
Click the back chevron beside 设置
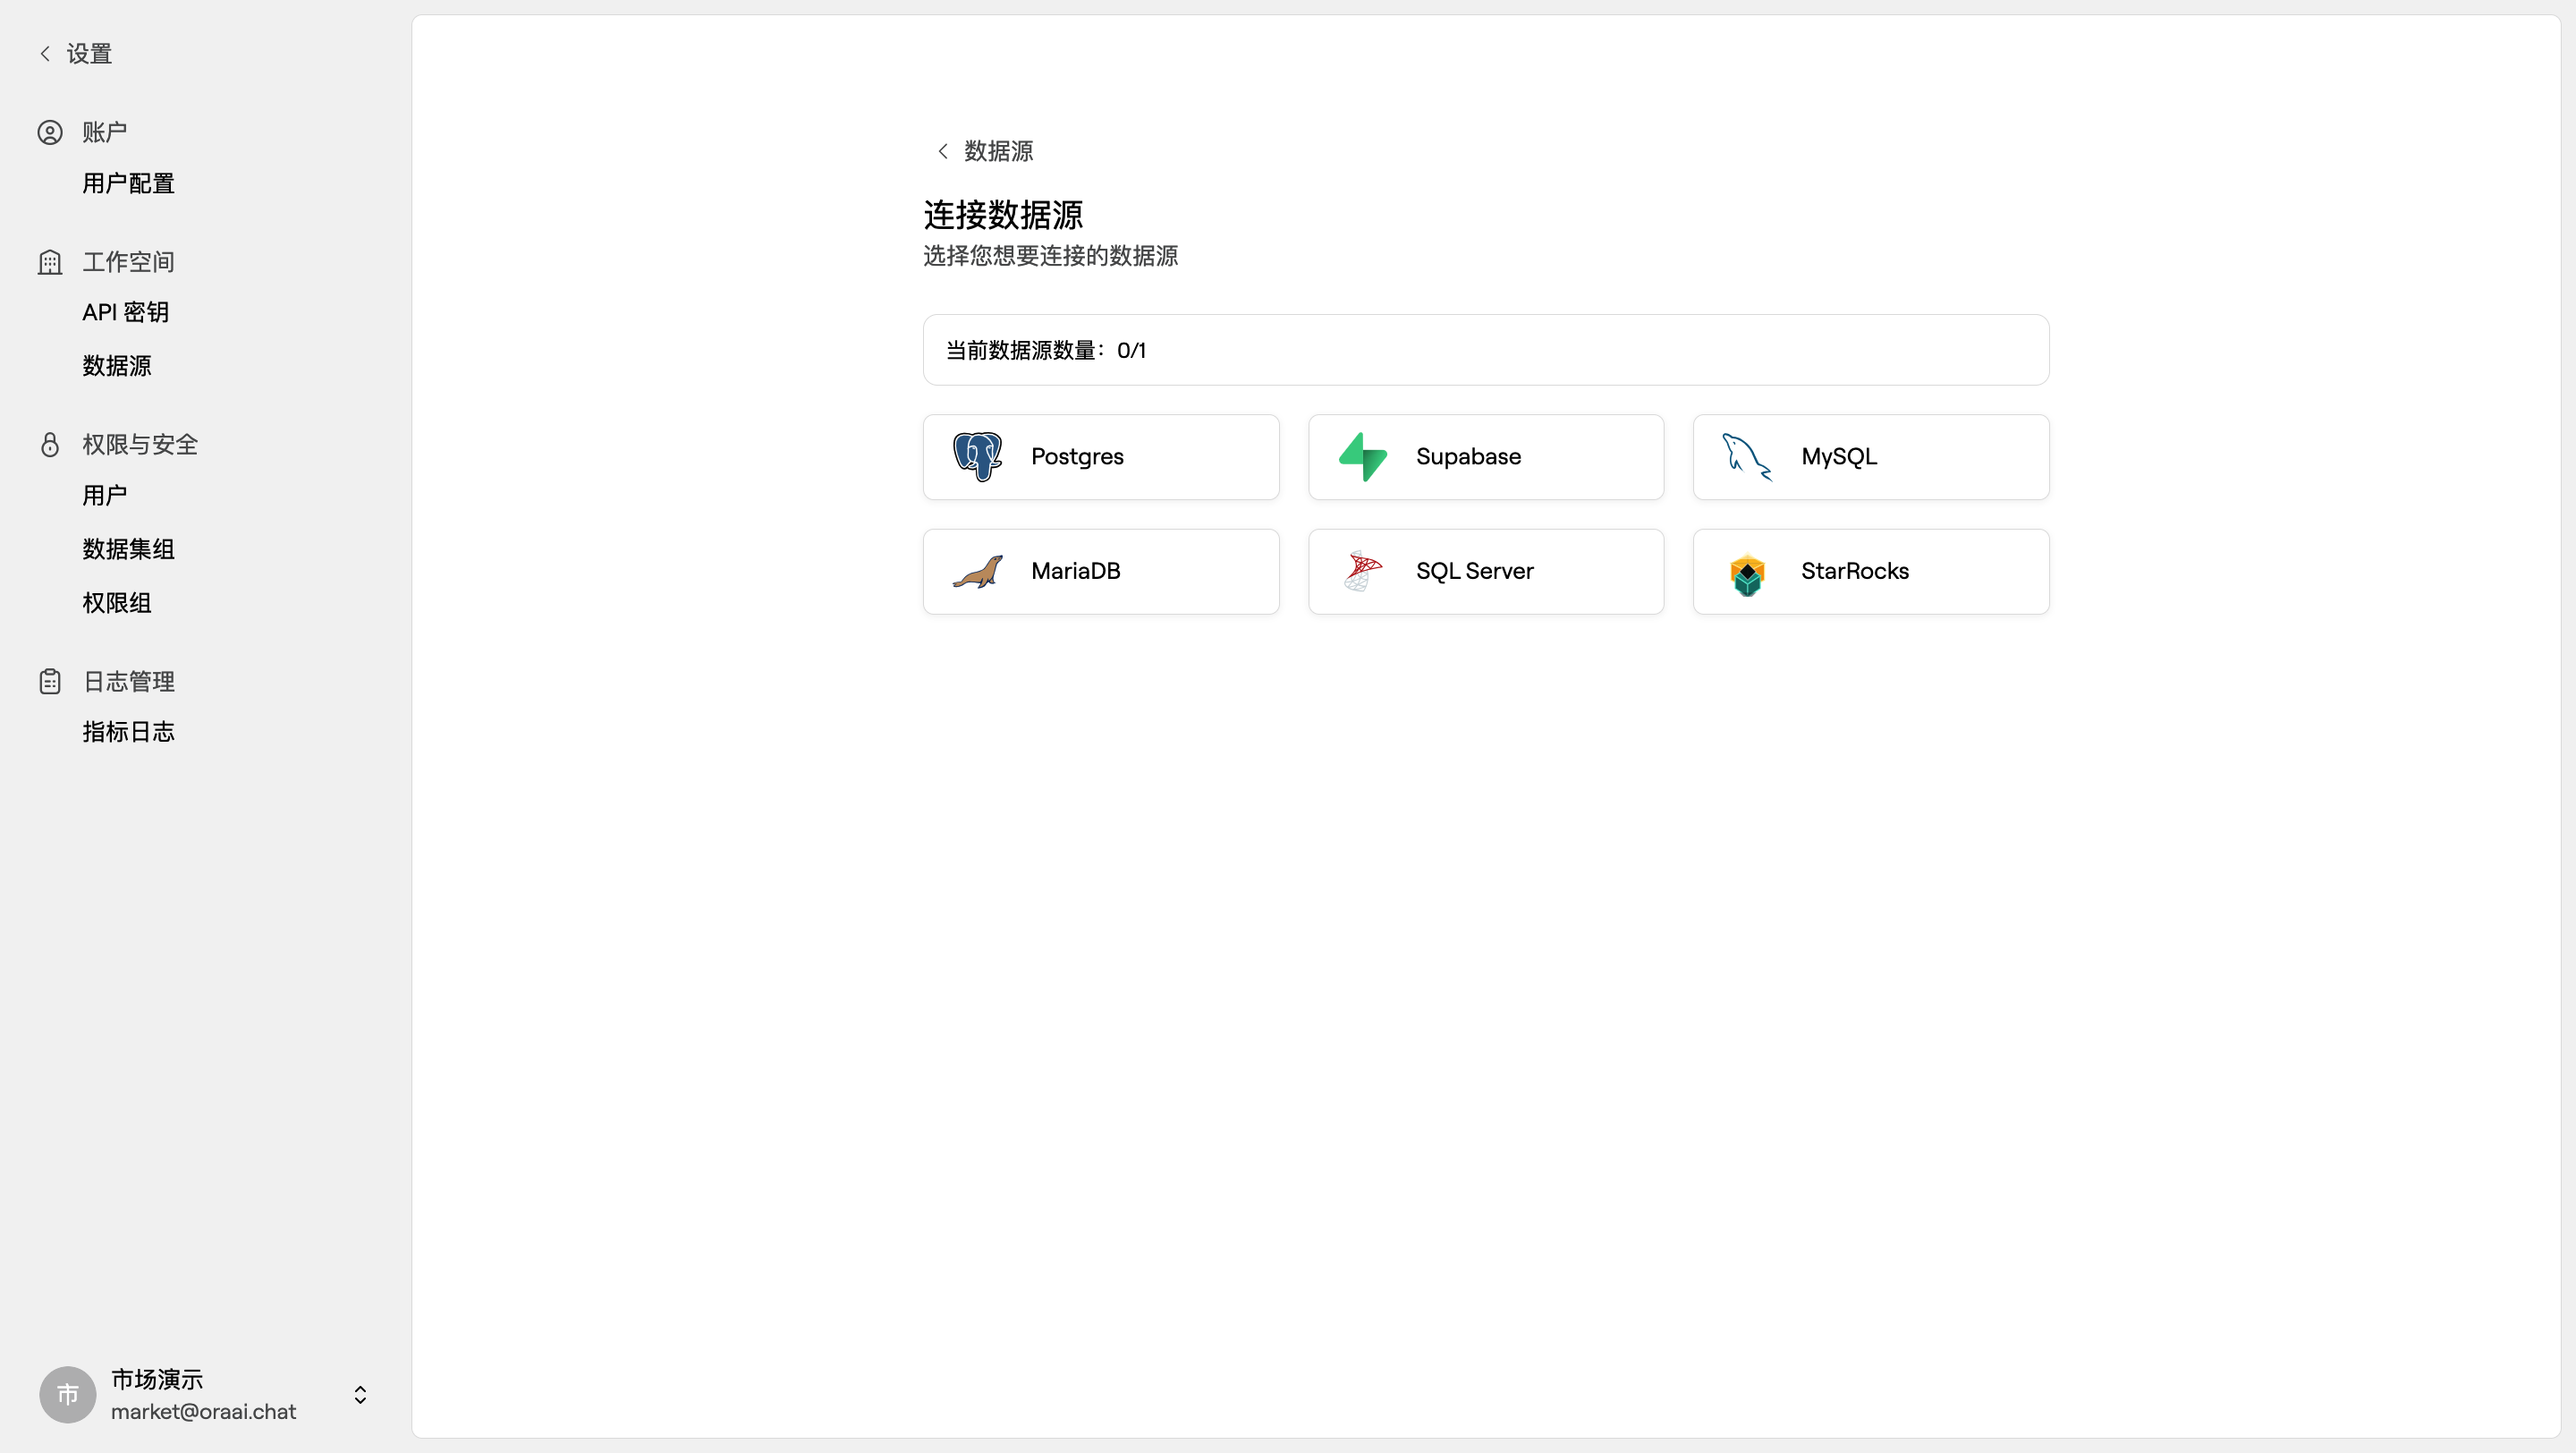tap(45, 53)
